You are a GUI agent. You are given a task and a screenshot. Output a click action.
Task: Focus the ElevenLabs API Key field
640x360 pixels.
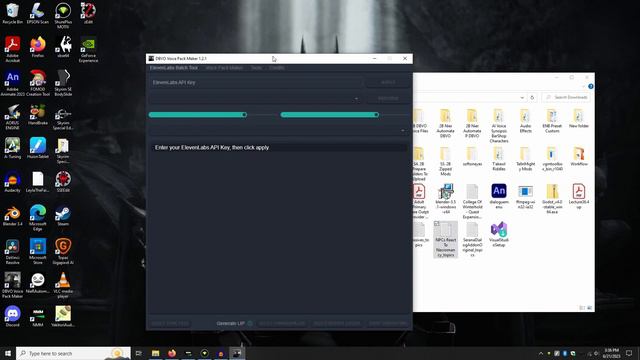tap(256, 82)
